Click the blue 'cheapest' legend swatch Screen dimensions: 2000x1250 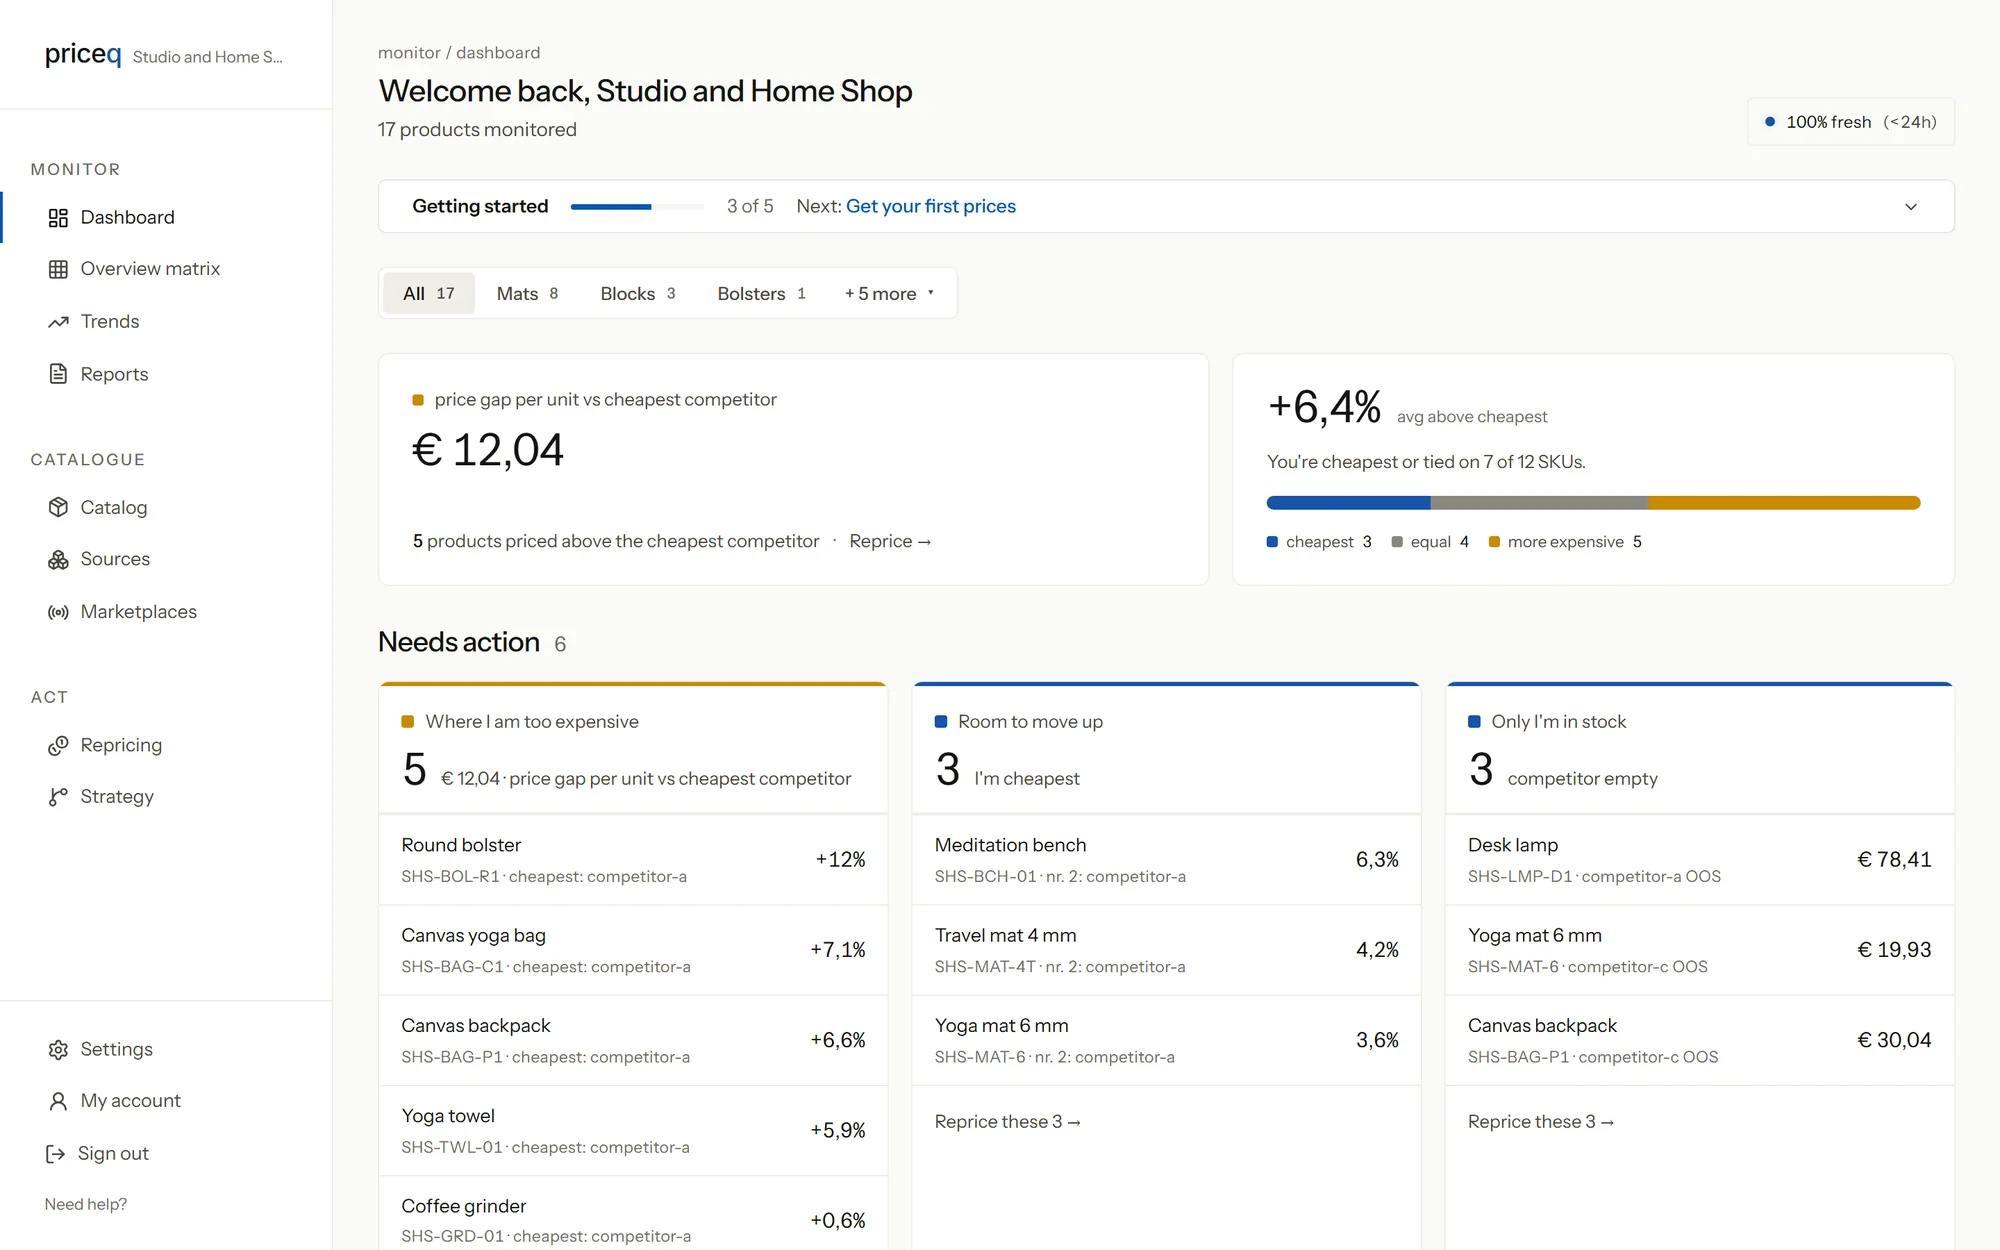pyautogui.click(x=1272, y=542)
